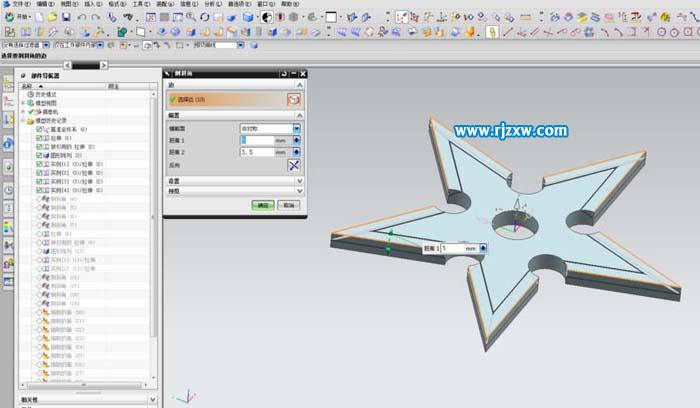Uncheck the 基准坐标系 (0) feature checkbox
Viewport: 700px width, 408px height.
tap(40, 129)
